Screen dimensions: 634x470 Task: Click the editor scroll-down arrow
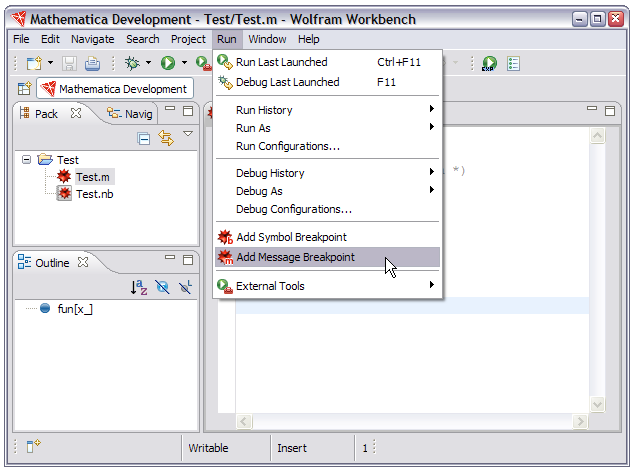point(597,404)
